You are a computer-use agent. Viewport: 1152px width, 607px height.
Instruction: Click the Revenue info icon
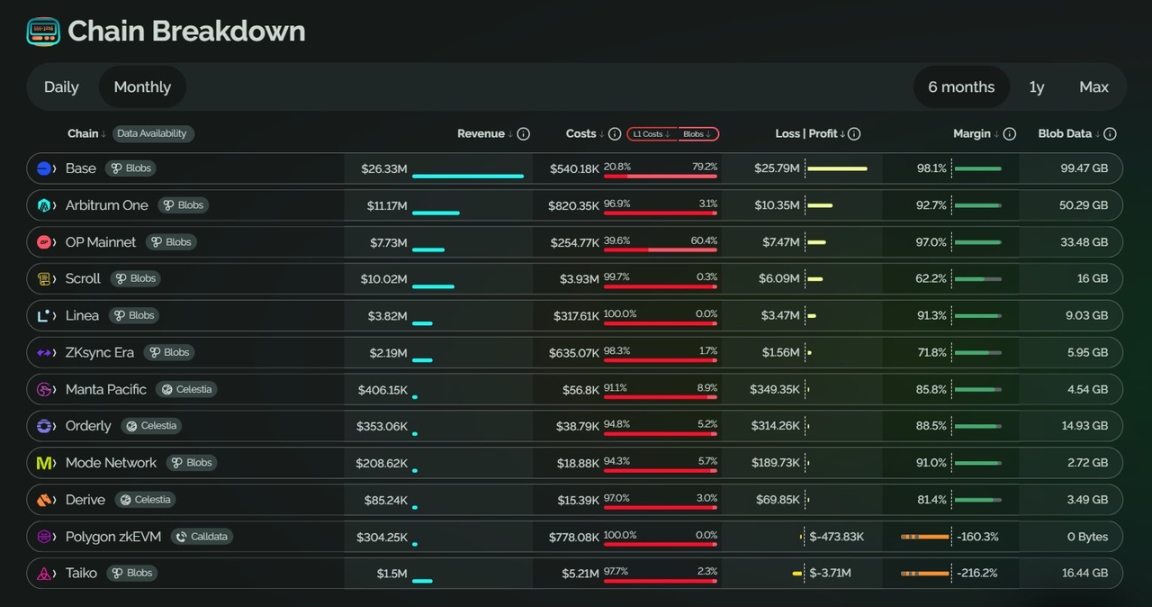[523, 134]
